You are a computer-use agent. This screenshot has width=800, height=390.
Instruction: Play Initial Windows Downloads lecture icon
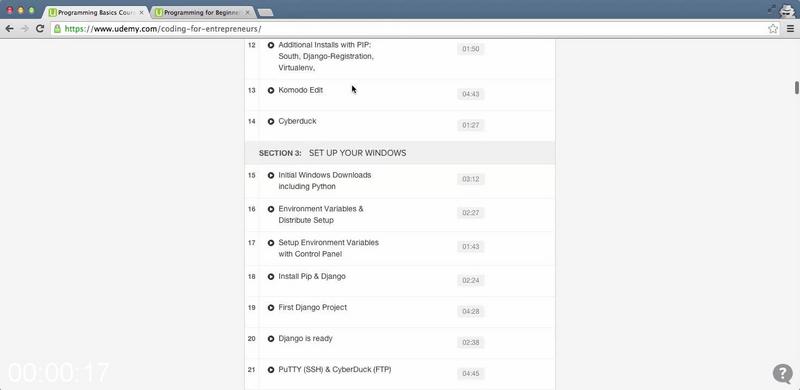coord(271,175)
